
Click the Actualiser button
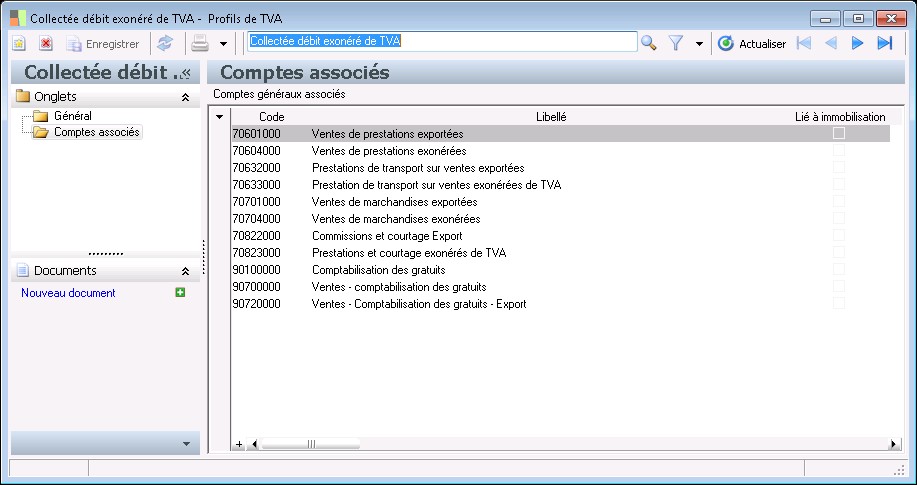(x=752, y=43)
